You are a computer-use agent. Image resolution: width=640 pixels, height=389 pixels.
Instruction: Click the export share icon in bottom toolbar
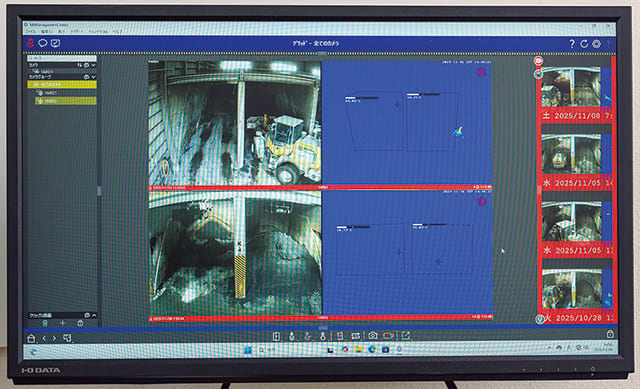(405, 336)
